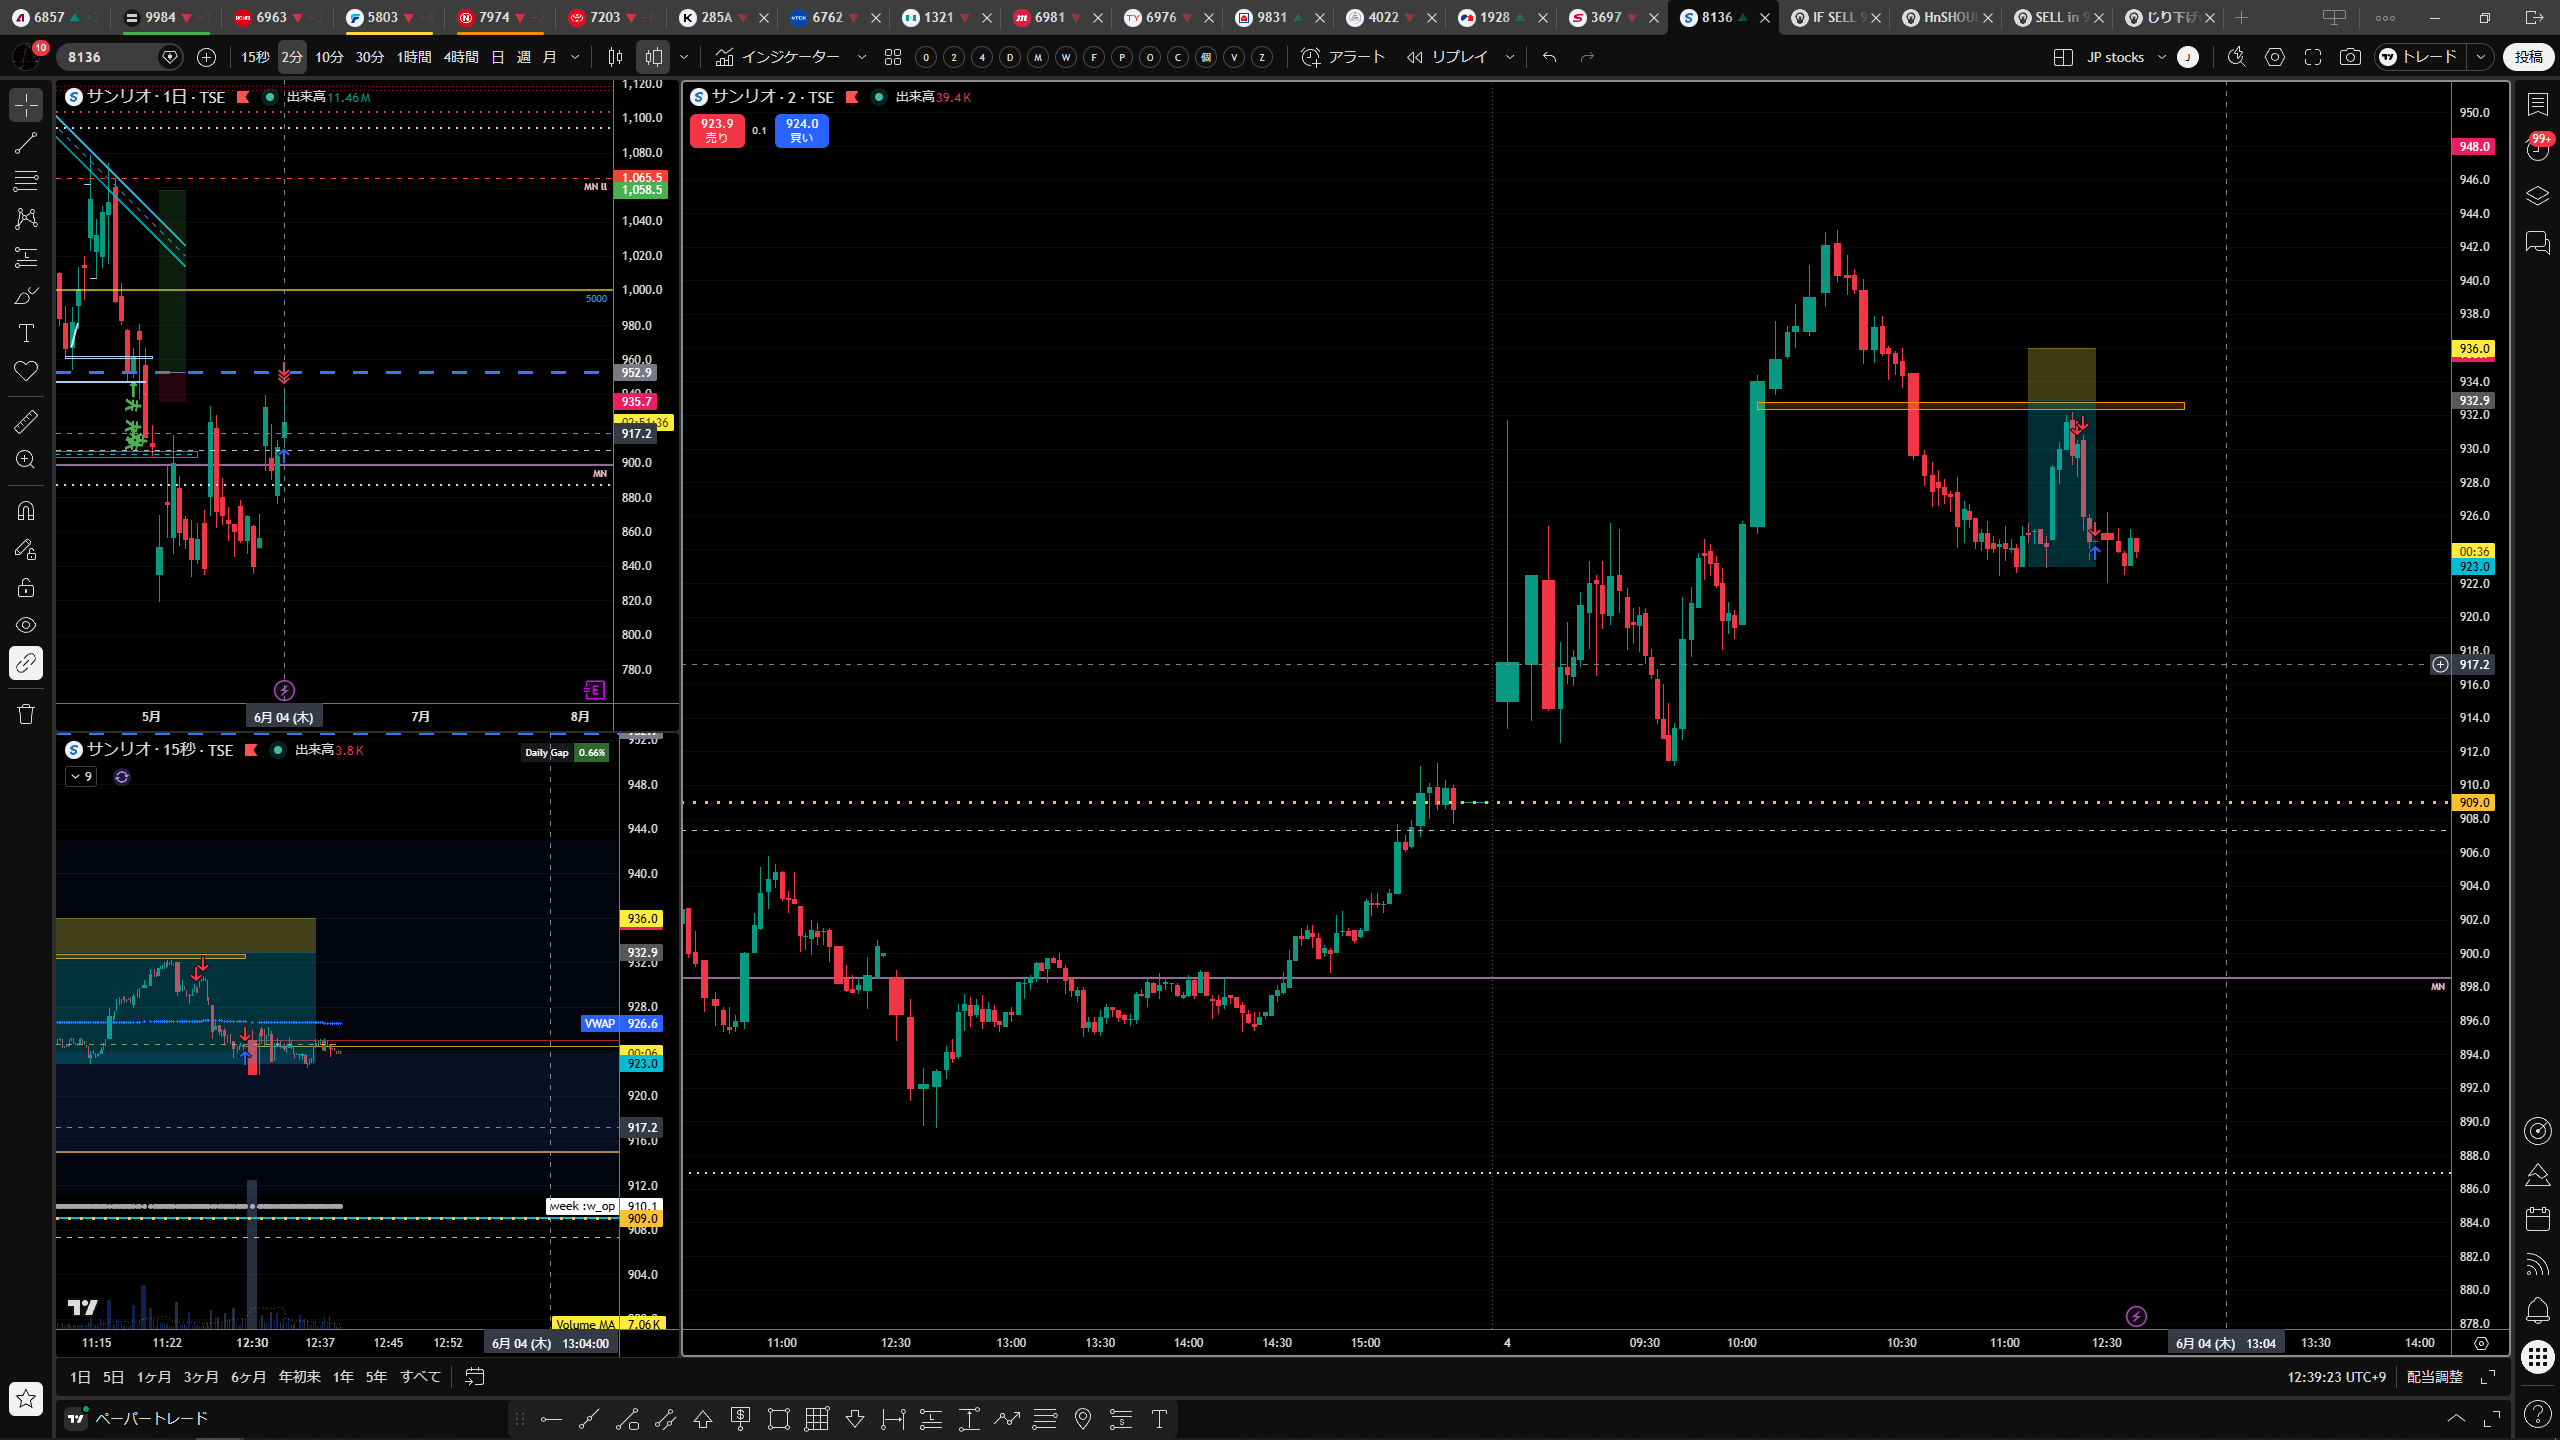Viewport: 2560px width, 1440px height.
Task: Take a chart snapshot with camera icon
Action: [x=2350, y=57]
